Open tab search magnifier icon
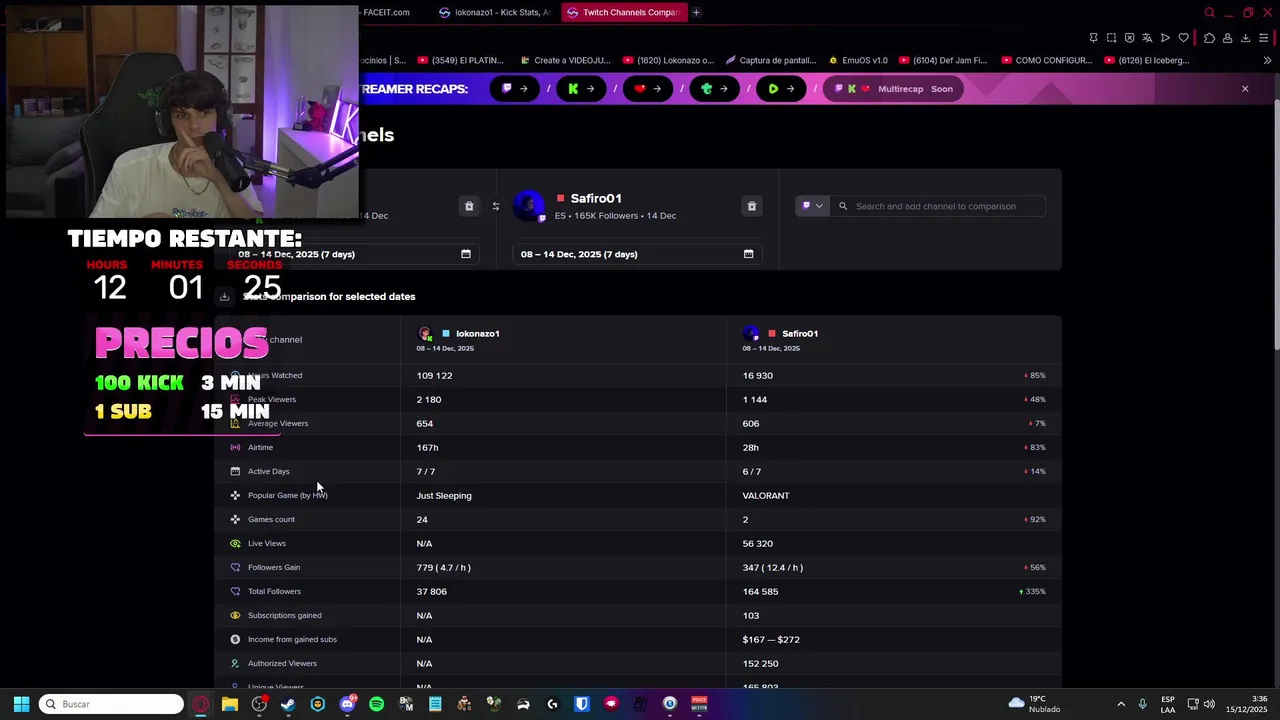The height and width of the screenshot is (720, 1280). [x=1209, y=12]
